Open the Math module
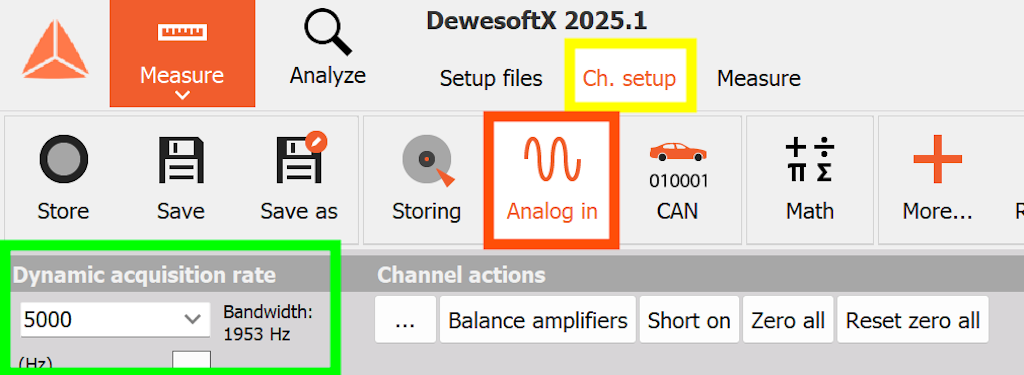1024x375 pixels. coord(810,179)
